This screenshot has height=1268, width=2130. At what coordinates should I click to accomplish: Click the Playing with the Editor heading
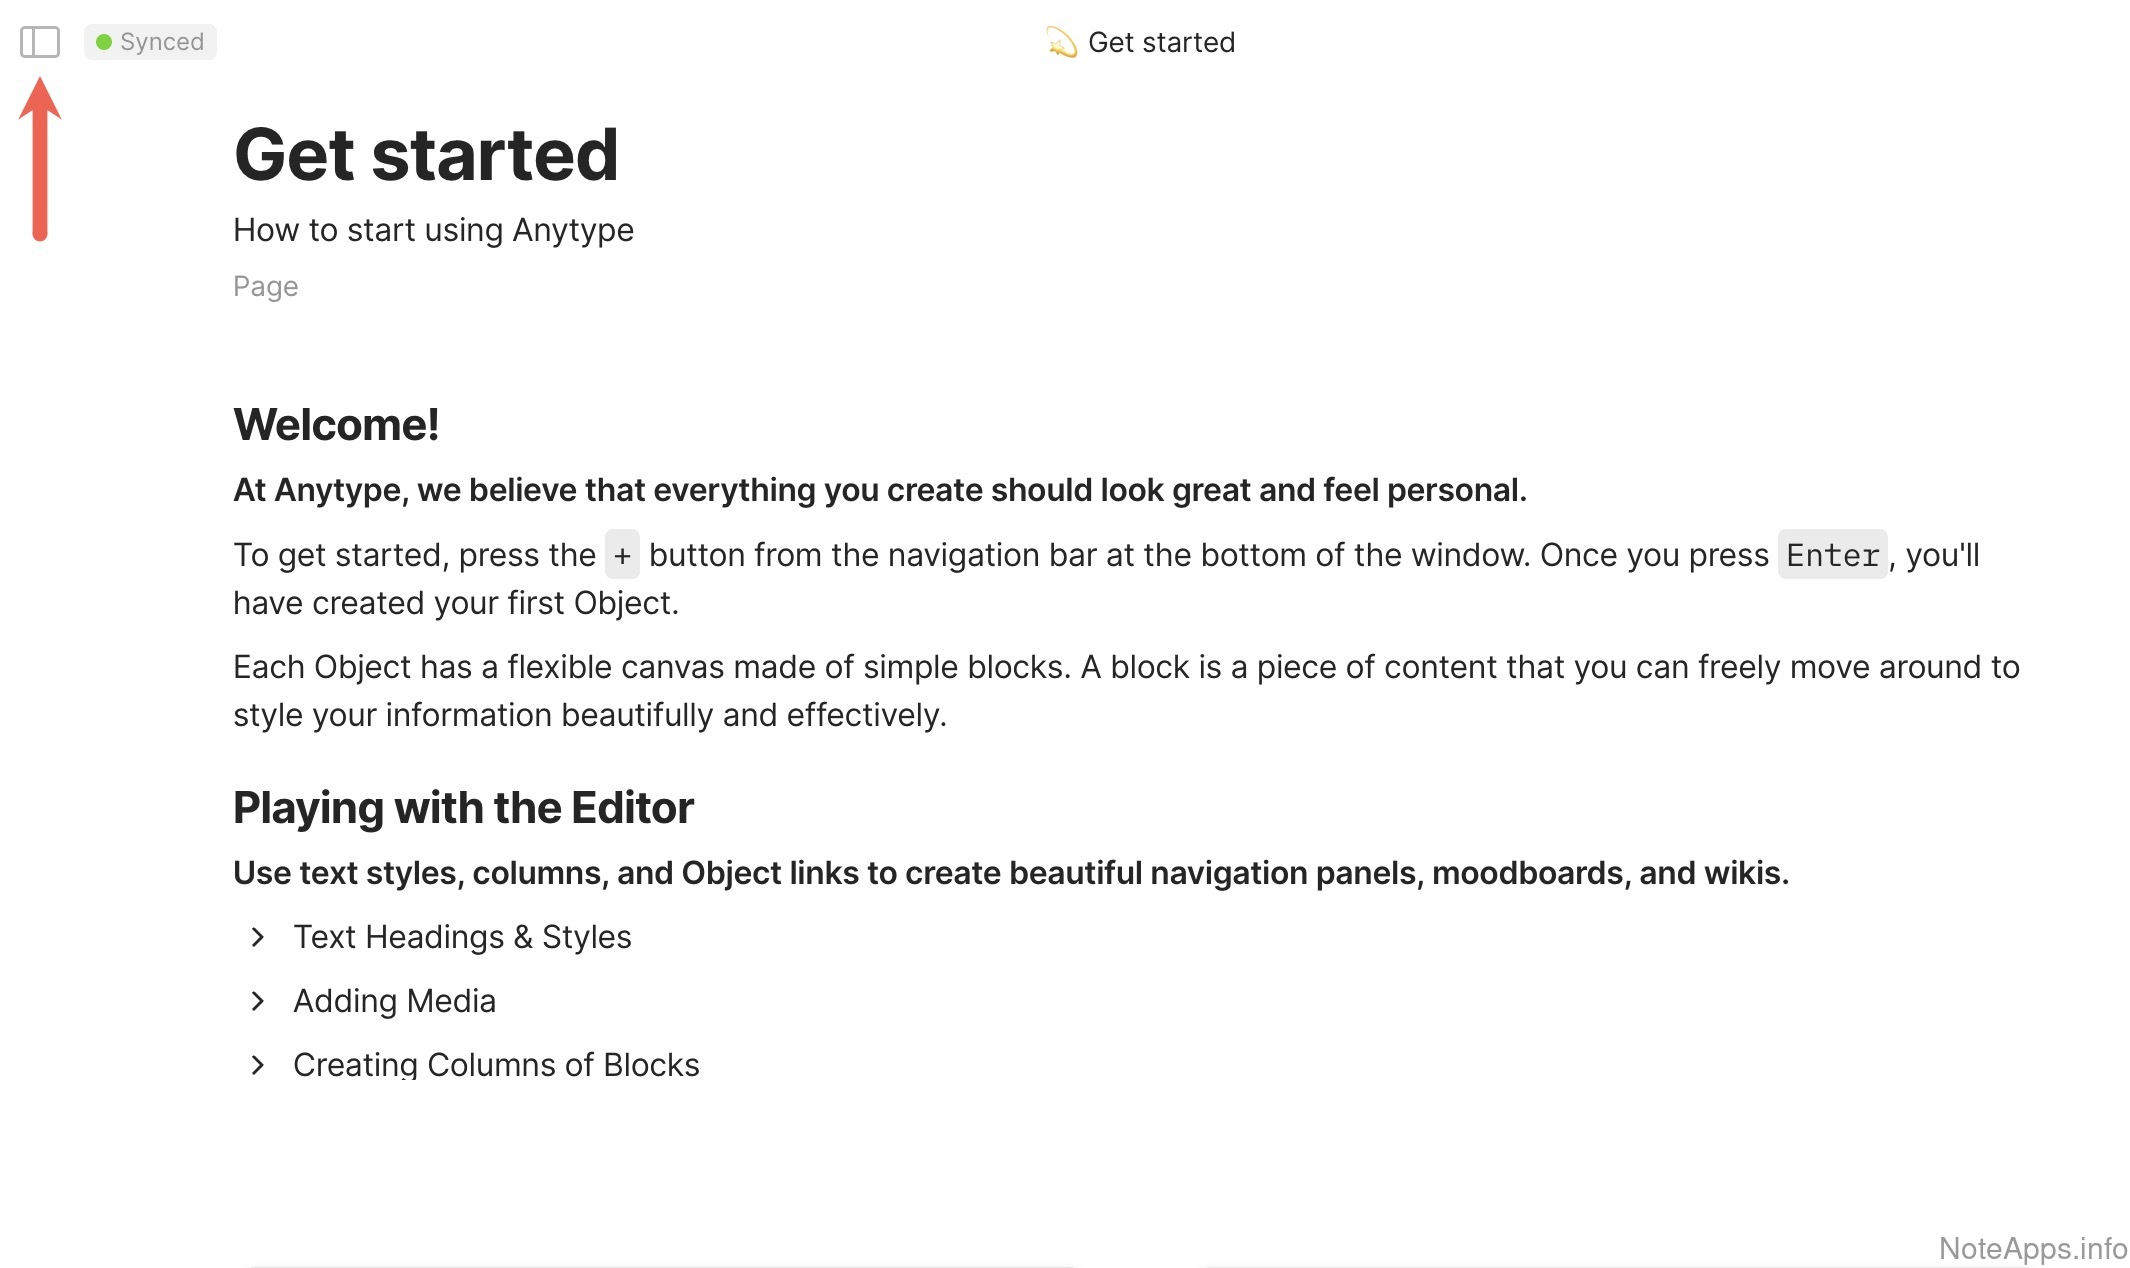(x=463, y=808)
